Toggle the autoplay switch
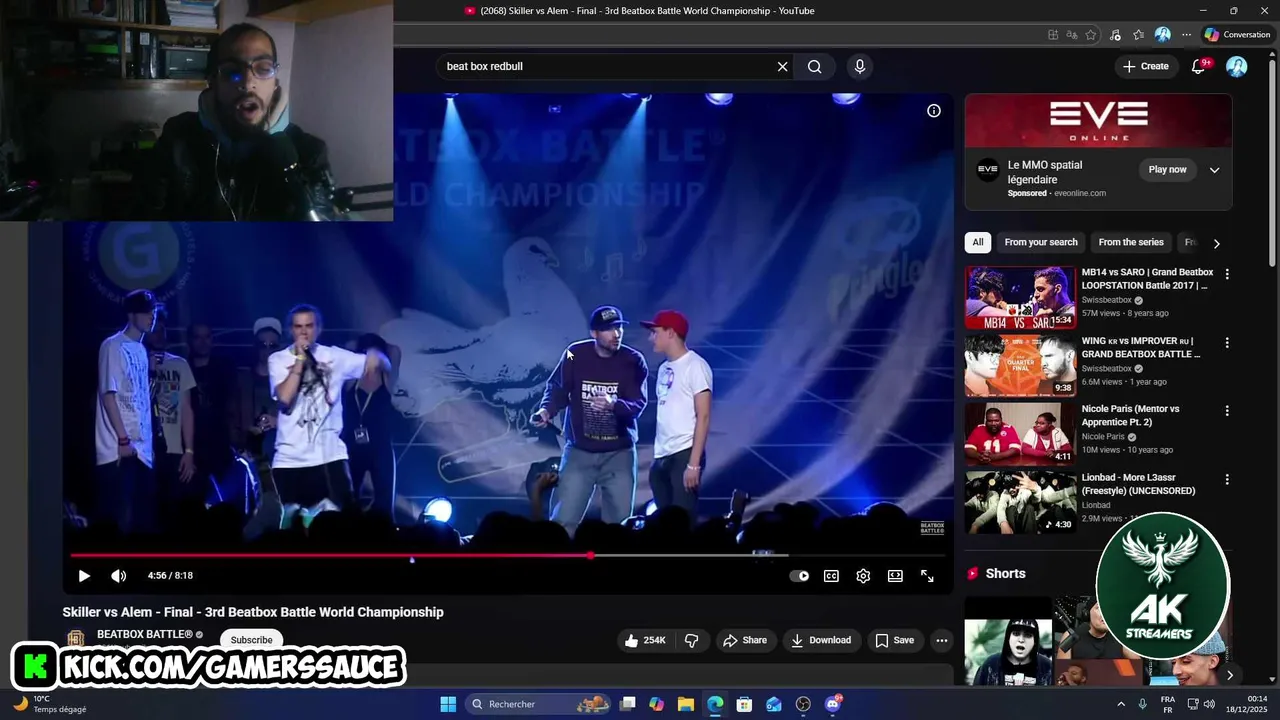Image resolution: width=1280 pixels, height=720 pixels. click(x=799, y=576)
